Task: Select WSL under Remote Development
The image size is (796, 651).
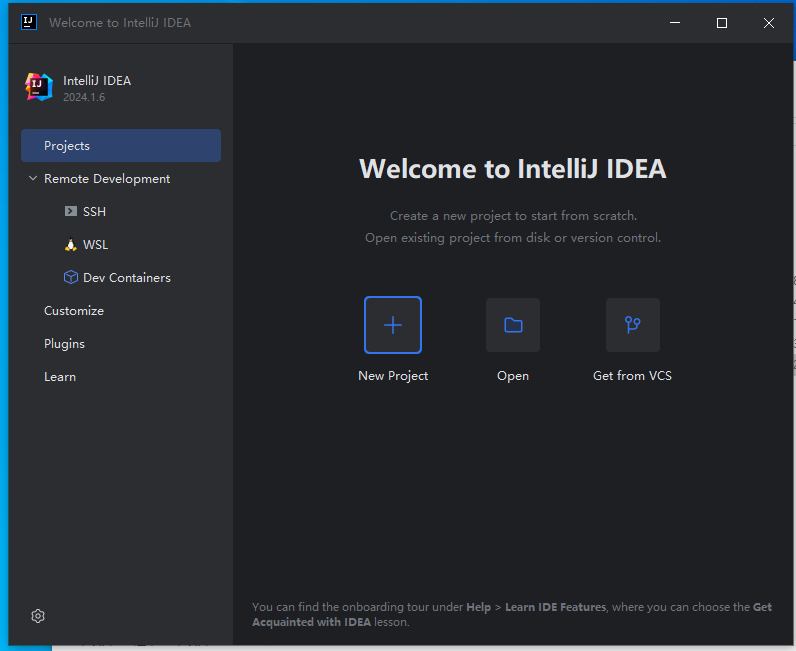Action: click(x=95, y=245)
